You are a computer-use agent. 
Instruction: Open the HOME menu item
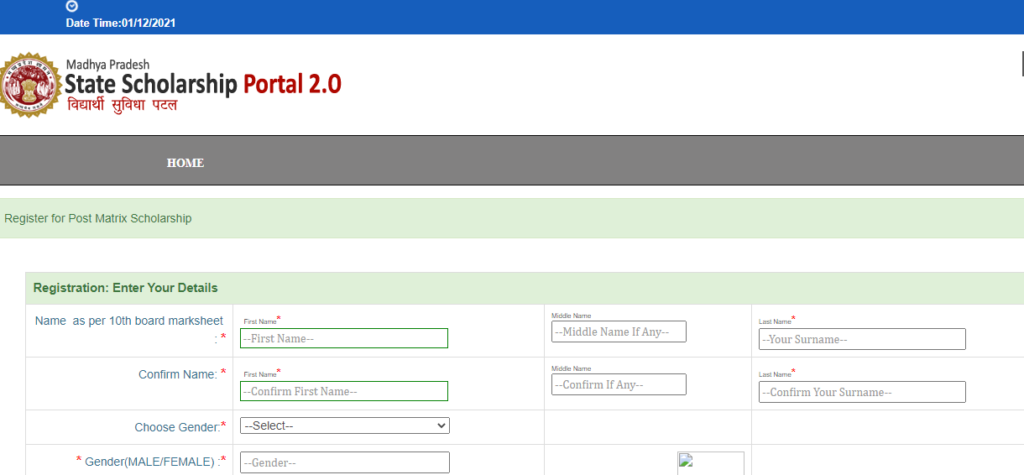pyautogui.click(x=185, y=163)
